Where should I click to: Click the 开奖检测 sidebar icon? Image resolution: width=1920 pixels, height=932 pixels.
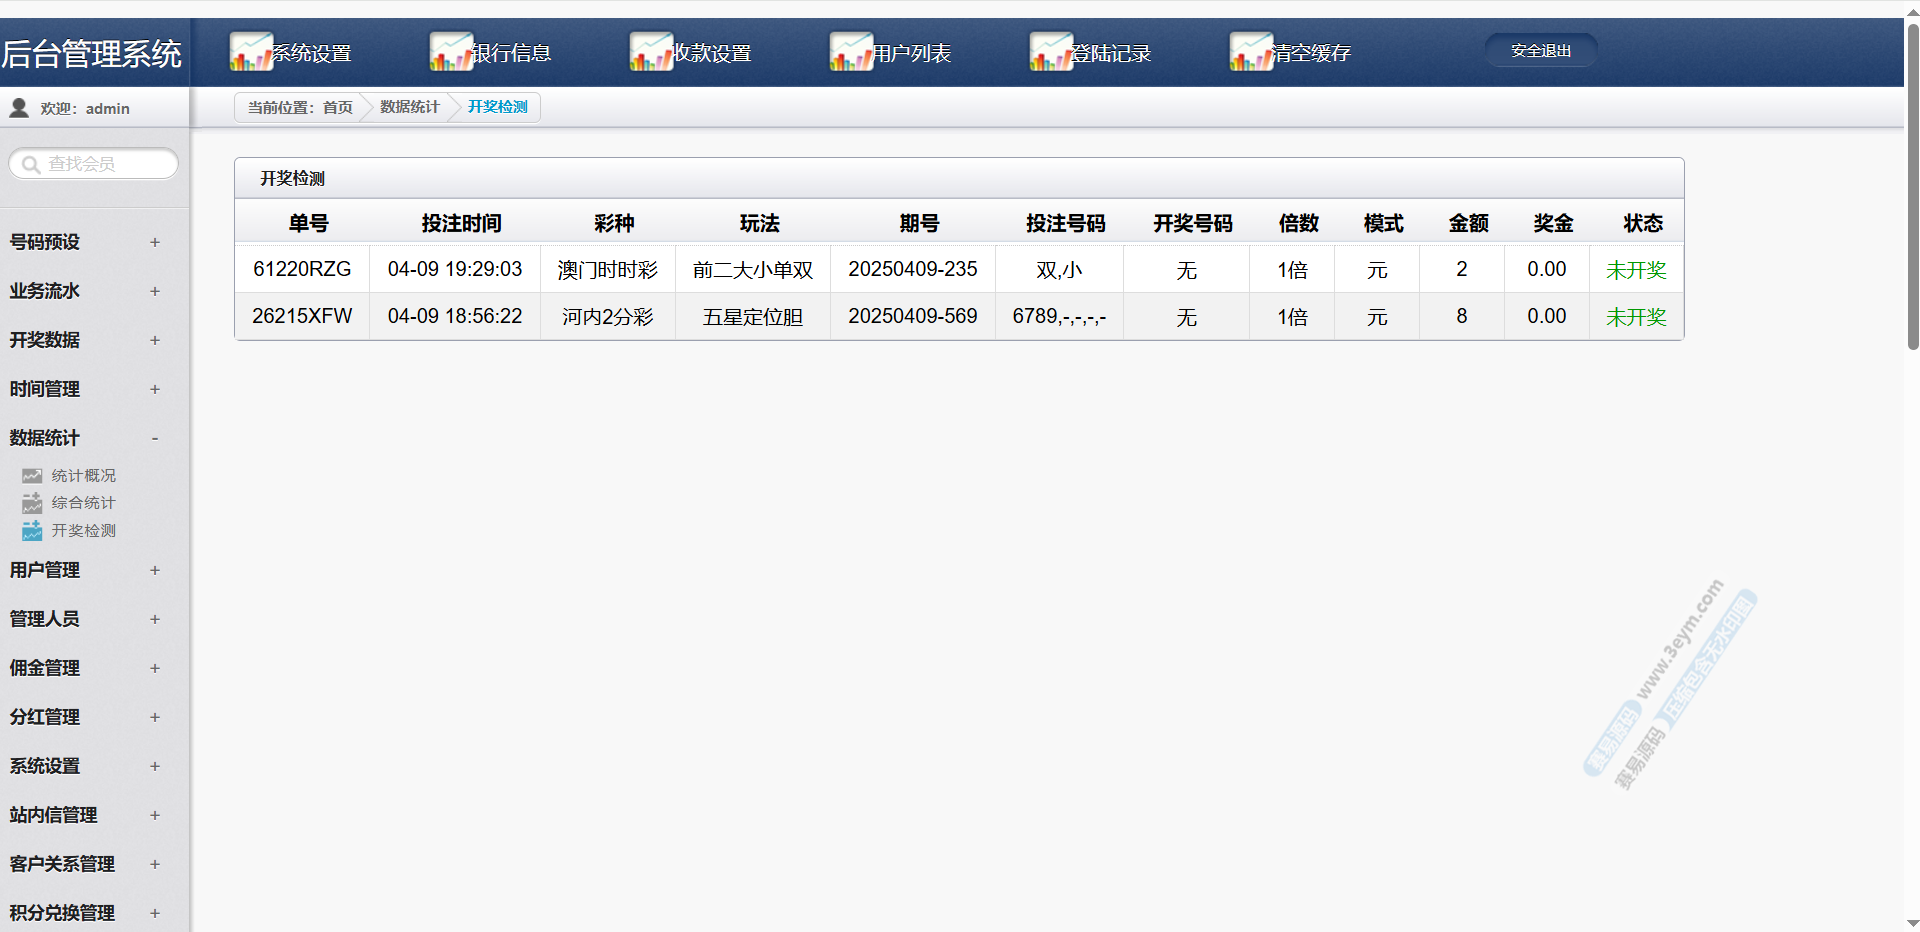click(x=32, y=531)
